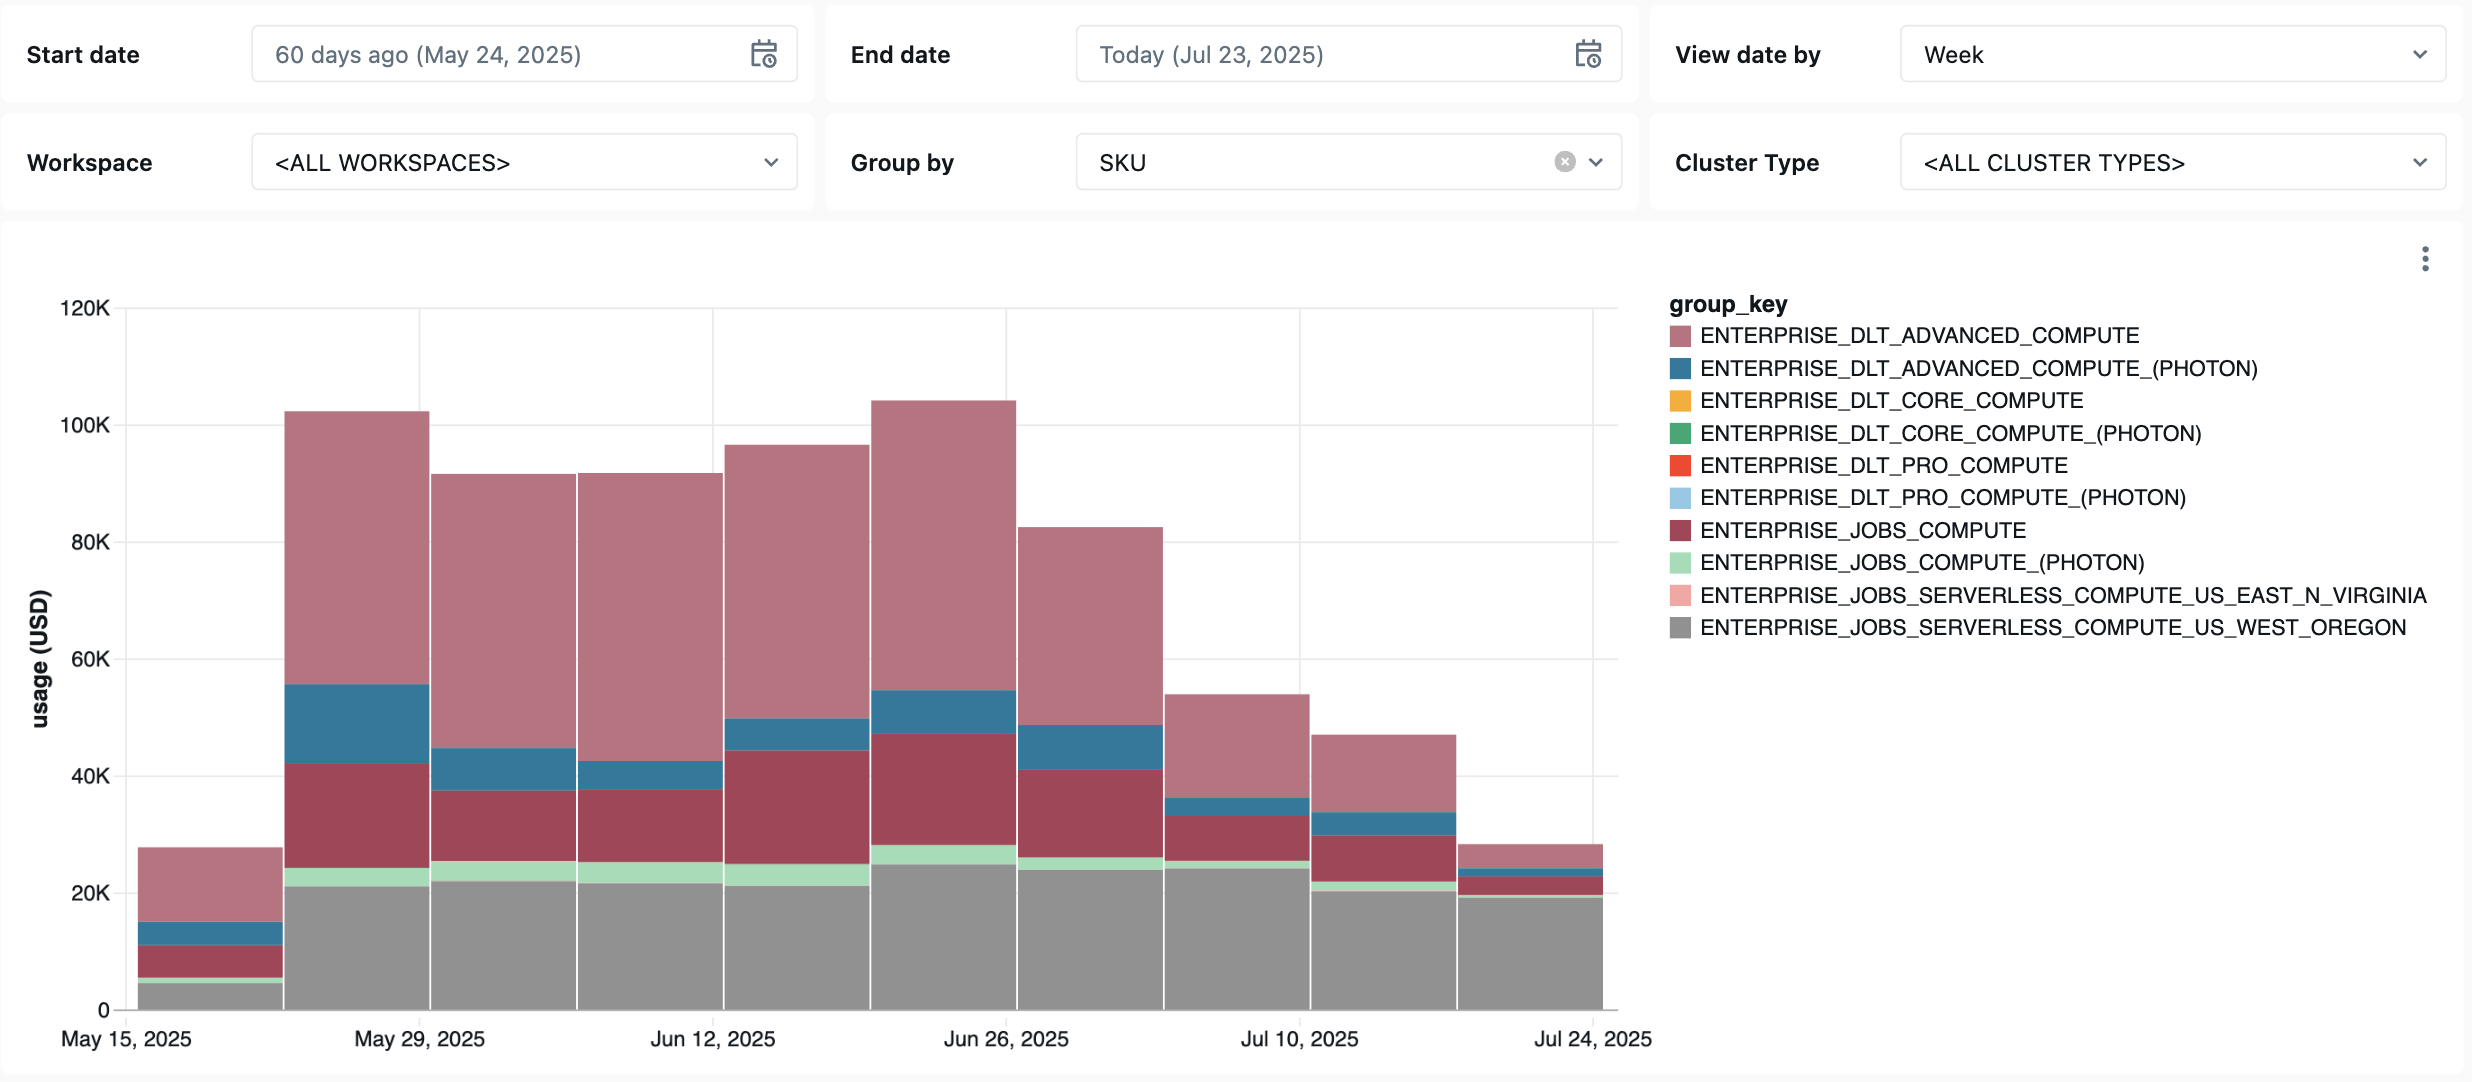Image resolution: width=2472 pixels, height=1082 pixels.
Task: Expand the Workspace selector
Action: [524, 161]
